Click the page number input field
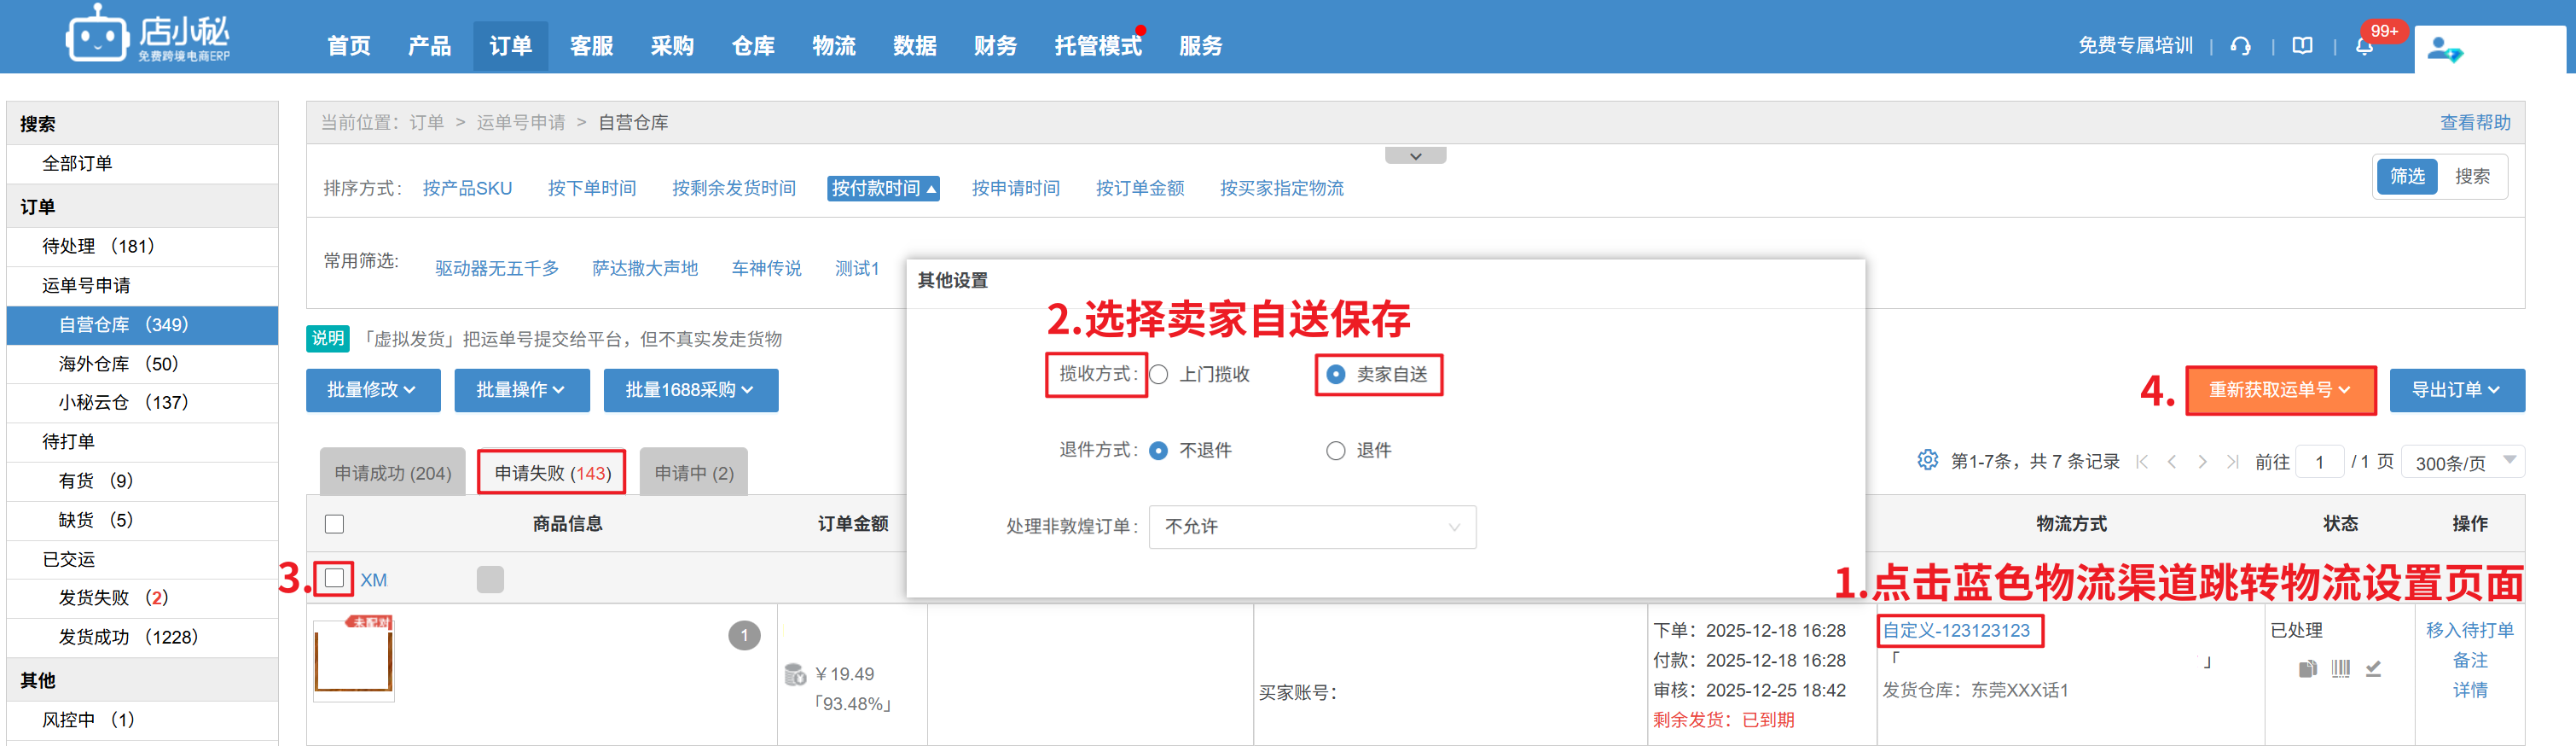This screenshot has height=746, width=2576. (2319, 462)
